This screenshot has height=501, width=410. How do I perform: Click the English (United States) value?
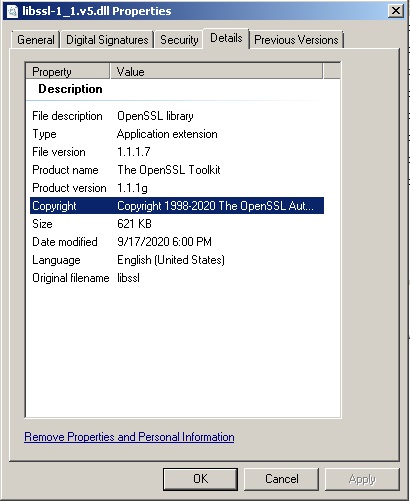coord(171,260)
